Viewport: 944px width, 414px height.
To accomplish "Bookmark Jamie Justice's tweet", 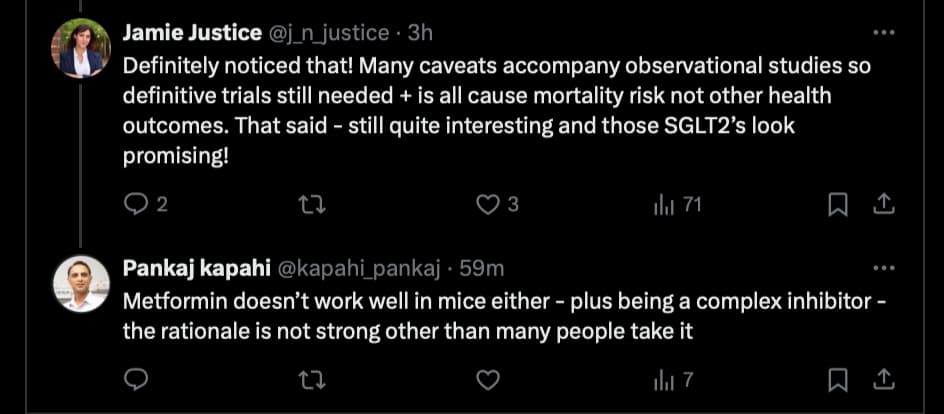I will click(x=839, y=205).
